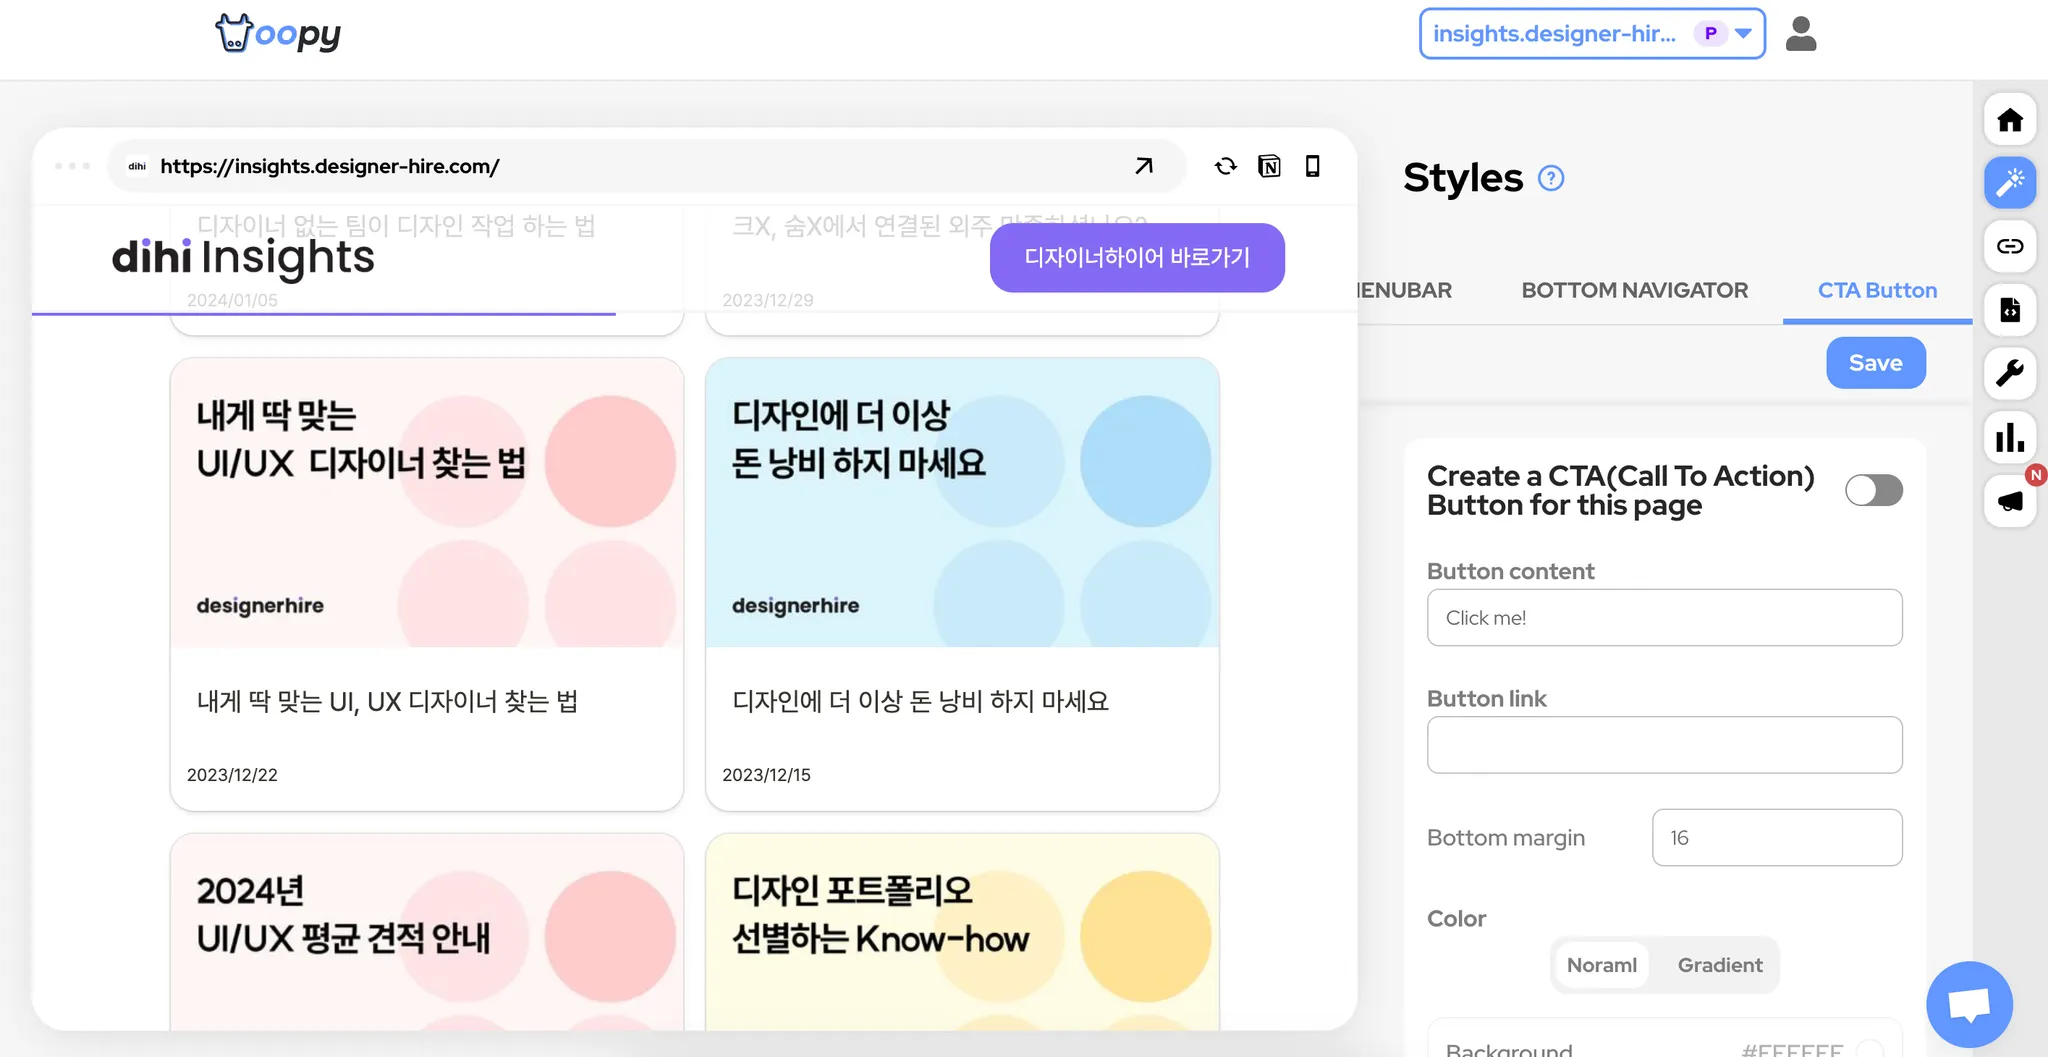Click the Bottom margin label
This screenshot has height=1057, width=2048.
tap(1506, 838)
